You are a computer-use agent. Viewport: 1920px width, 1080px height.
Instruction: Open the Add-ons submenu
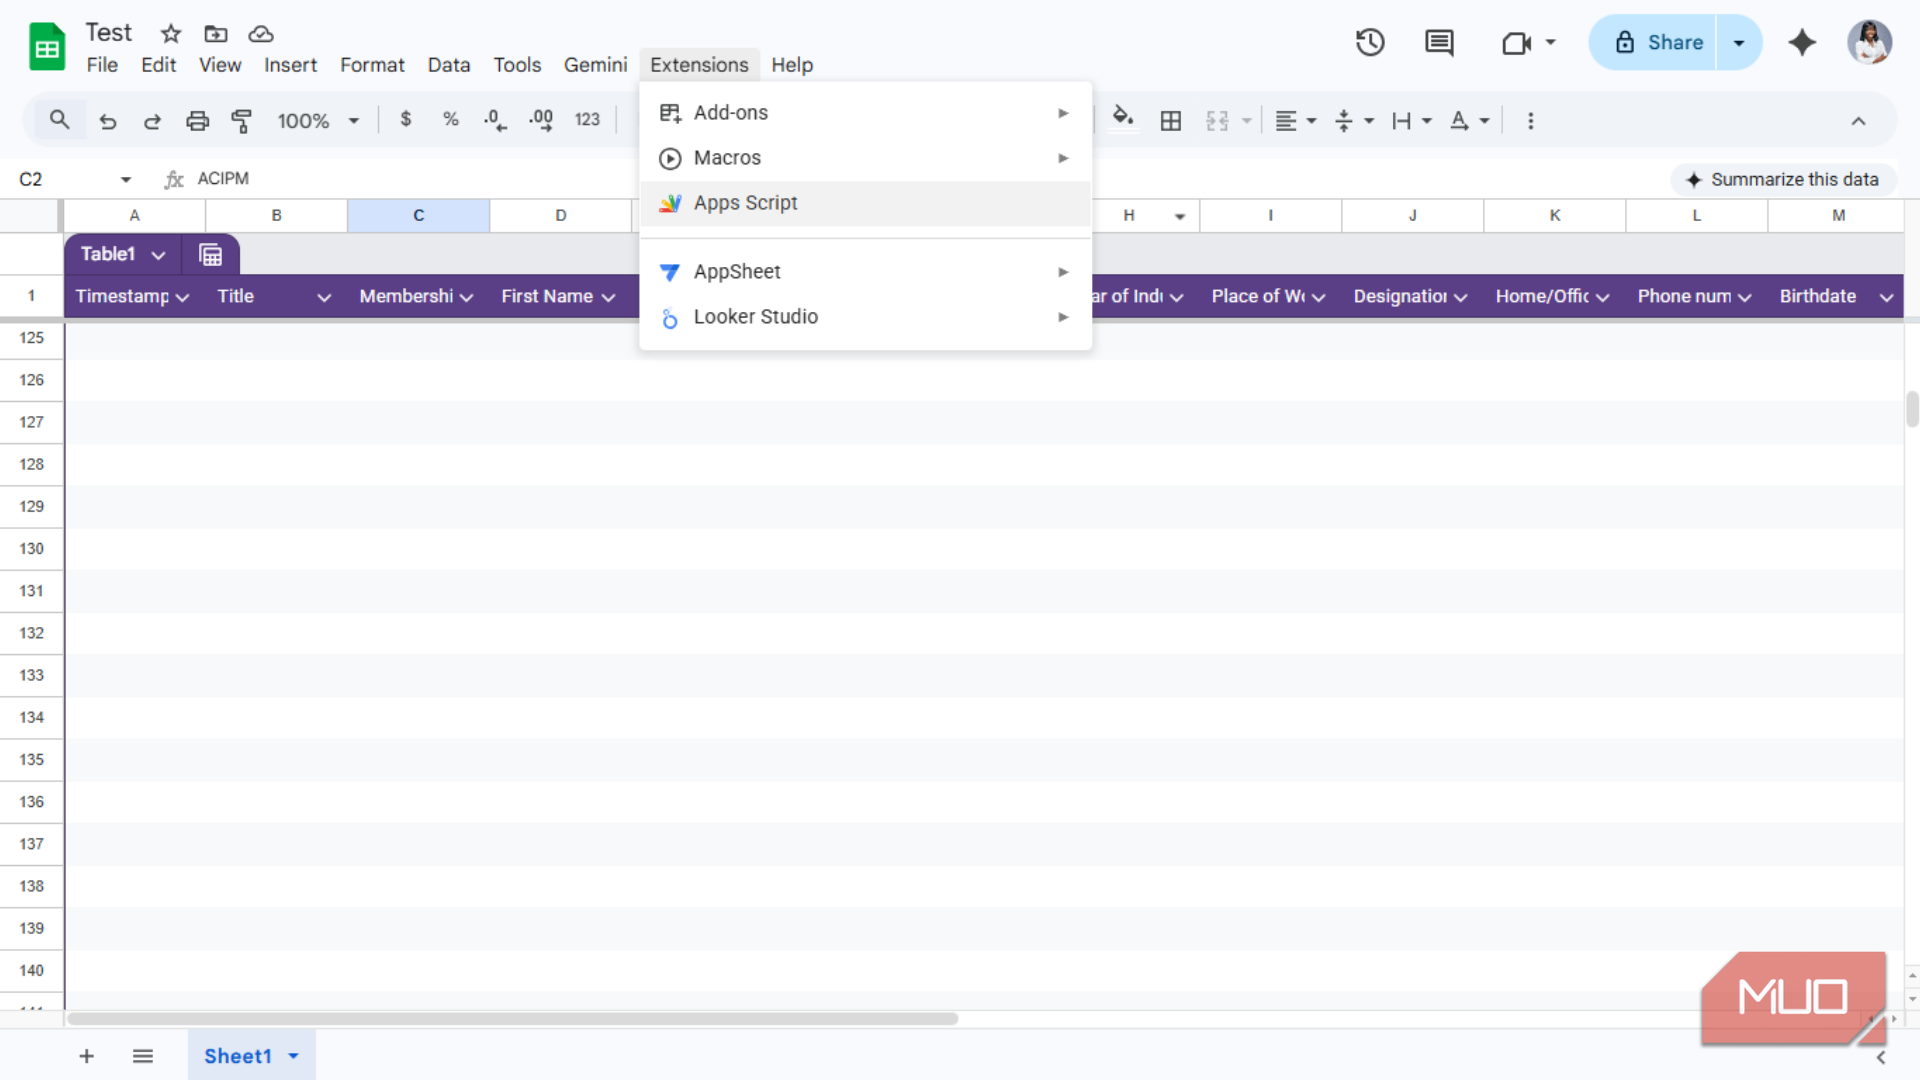[x=864, y=113]
